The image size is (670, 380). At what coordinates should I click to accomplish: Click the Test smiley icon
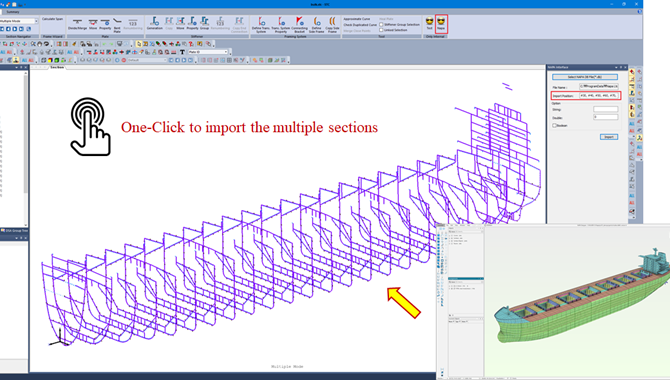[x=429, y=23]
